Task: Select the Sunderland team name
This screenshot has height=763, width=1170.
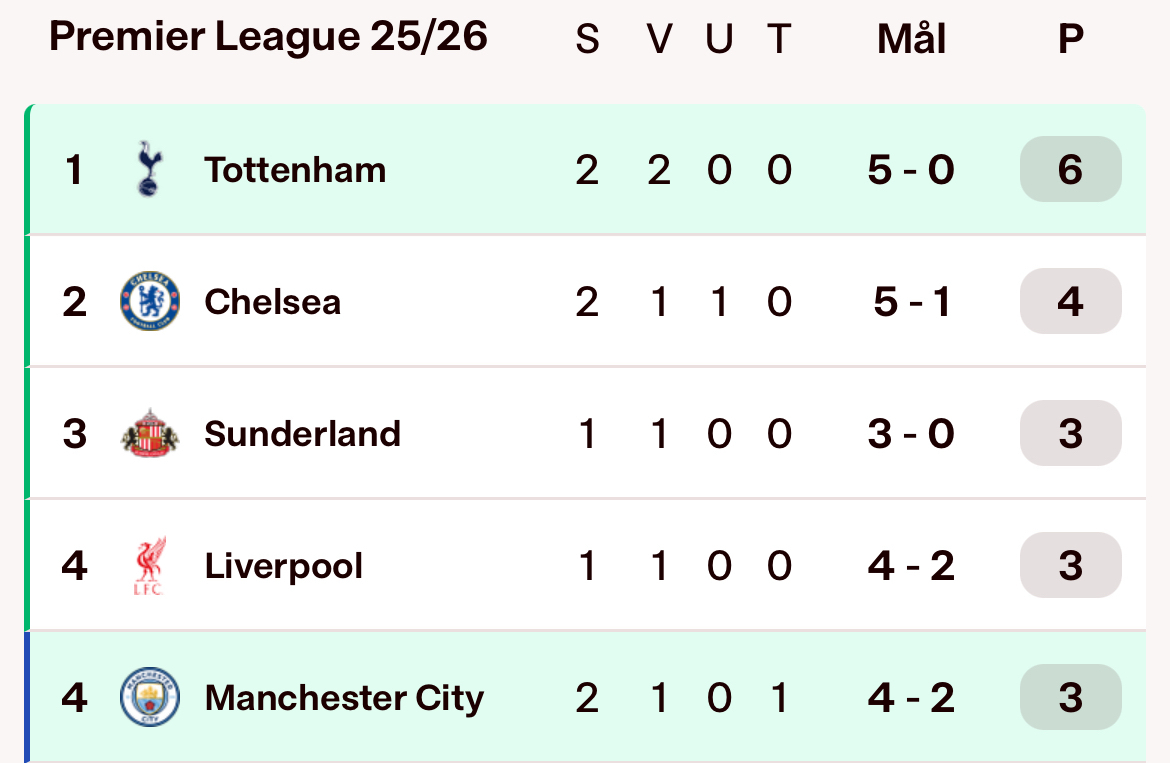Action: [302, 434]
